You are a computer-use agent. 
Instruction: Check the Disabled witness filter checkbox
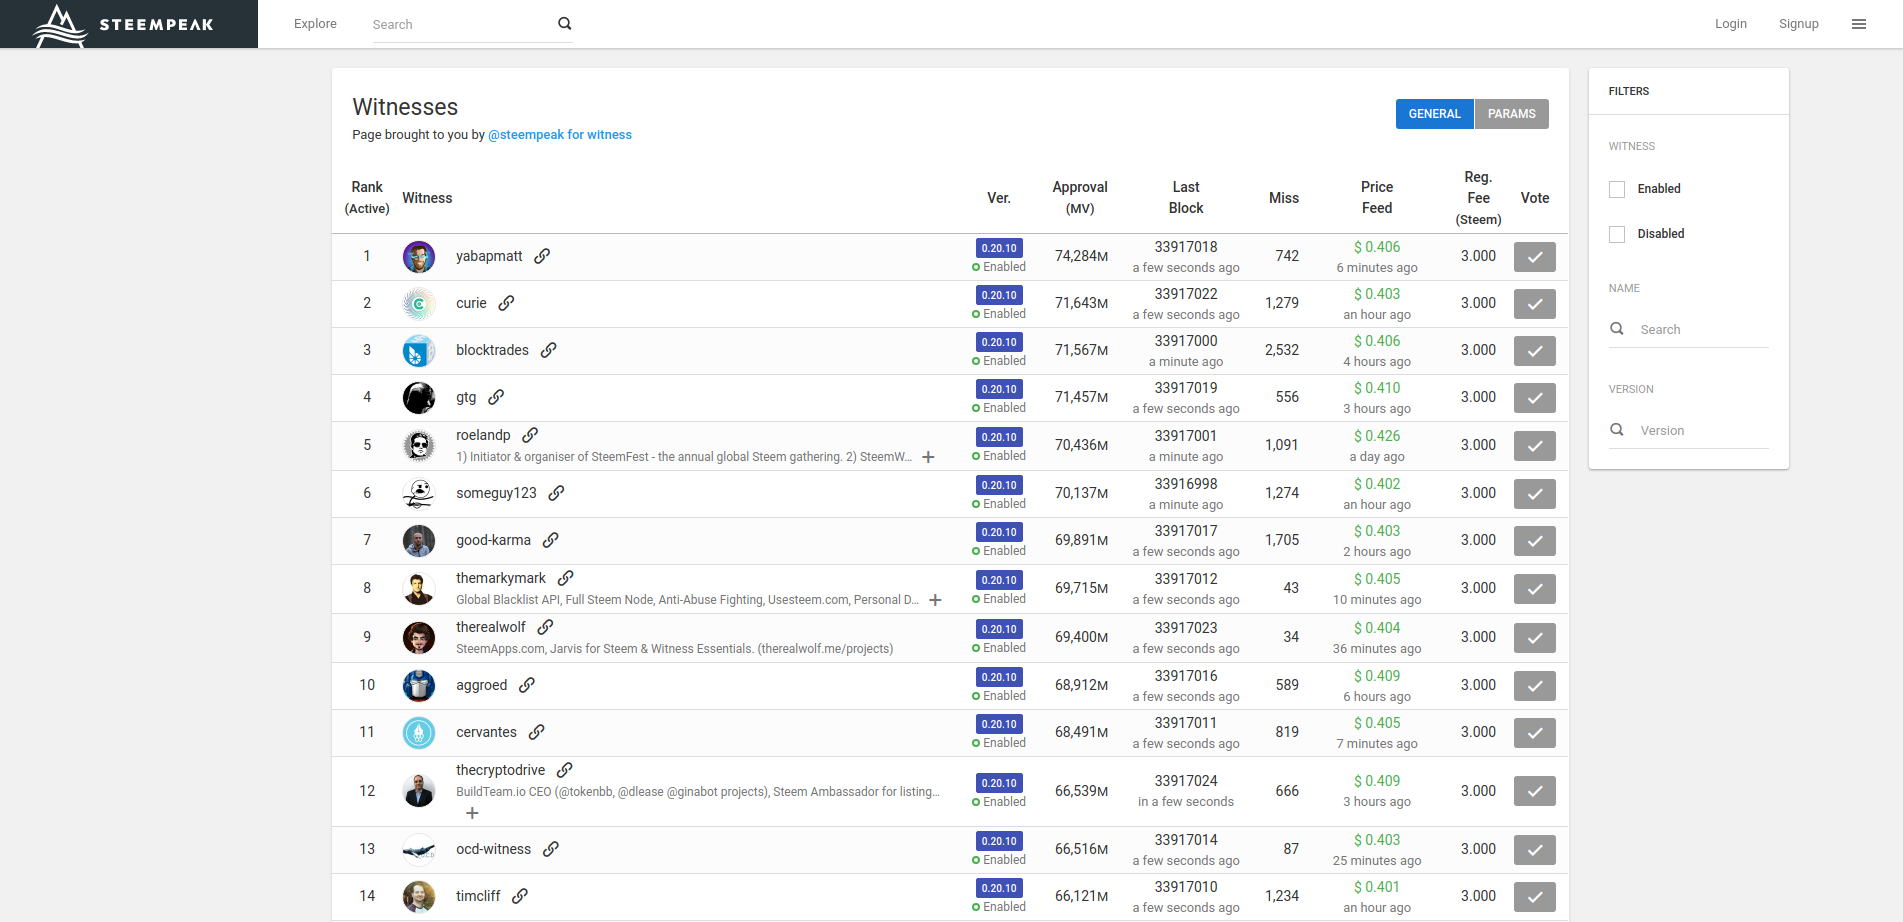(1617, 234)
